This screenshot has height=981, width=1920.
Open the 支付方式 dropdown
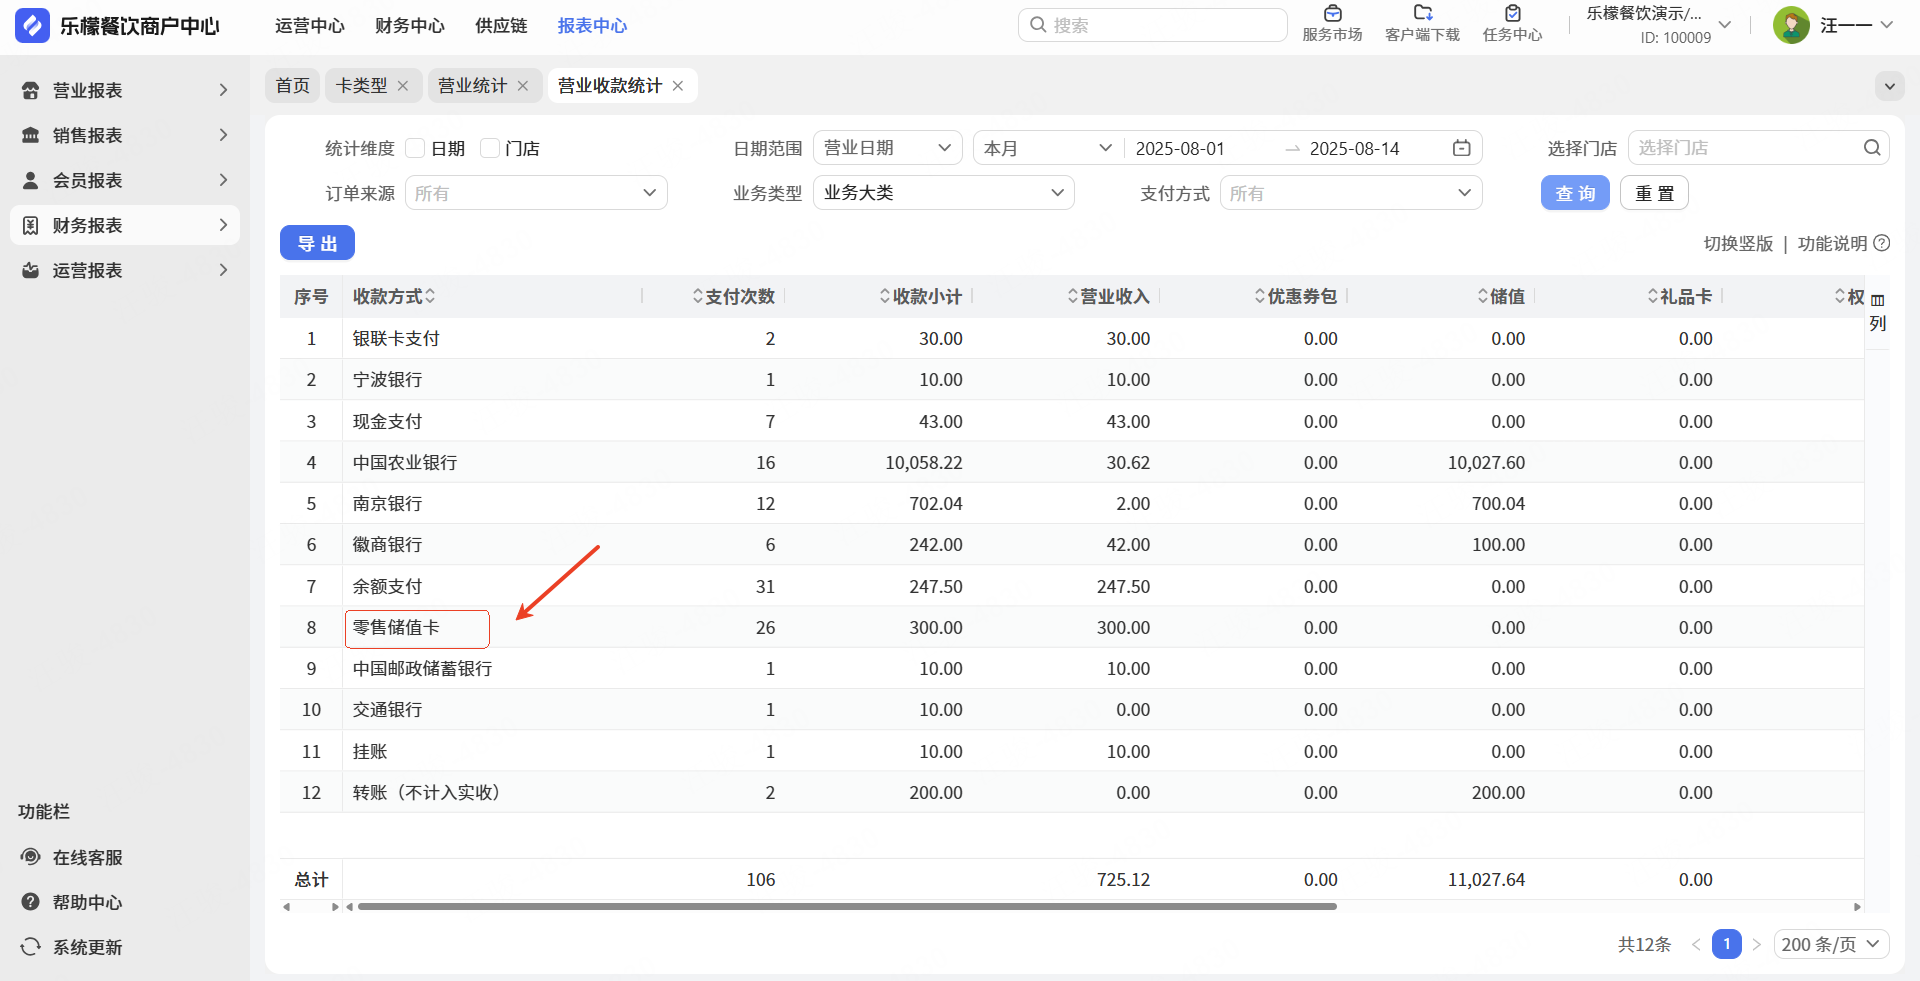(1351, 193)
